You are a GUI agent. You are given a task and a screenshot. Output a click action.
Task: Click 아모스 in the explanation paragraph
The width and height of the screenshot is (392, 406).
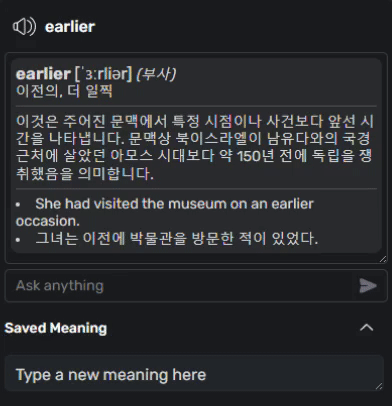[132, 156]
